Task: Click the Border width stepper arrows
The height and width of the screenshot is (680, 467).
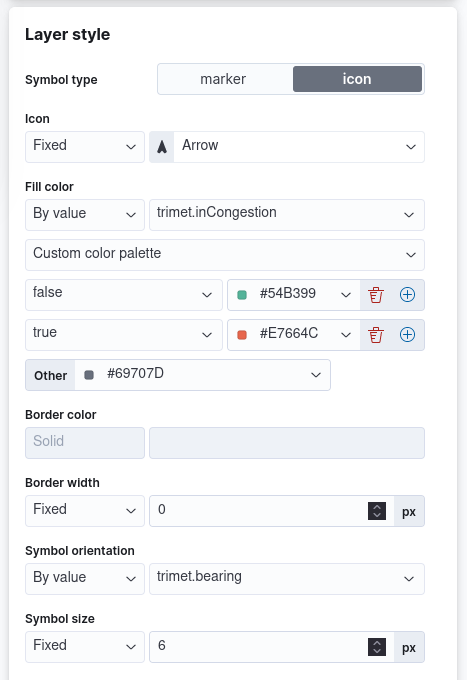Action: click(377, 511)
